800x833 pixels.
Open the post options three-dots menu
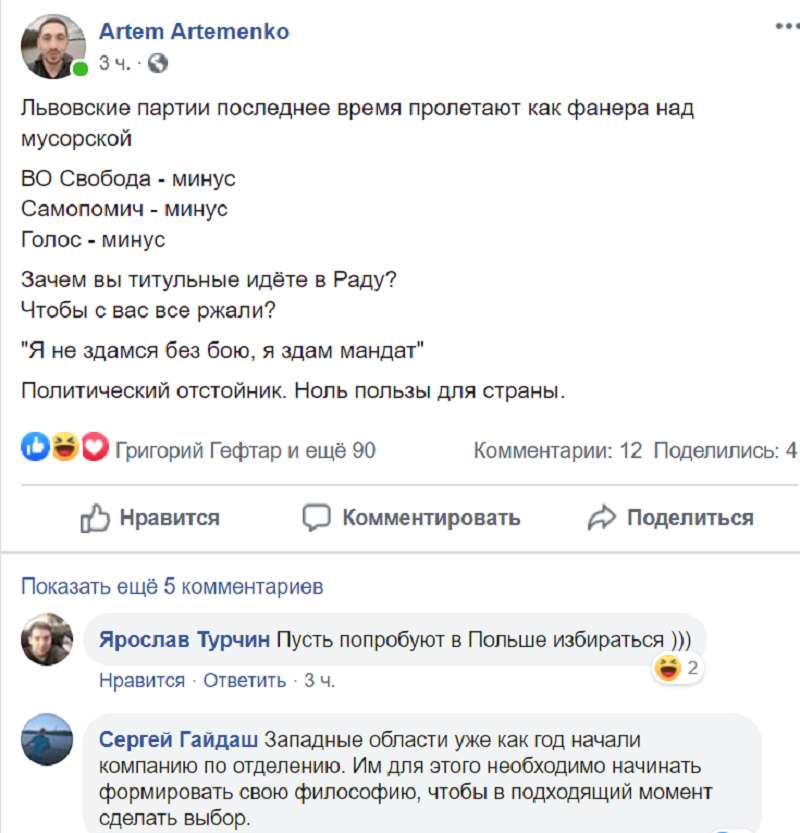[x=786, y=27]
